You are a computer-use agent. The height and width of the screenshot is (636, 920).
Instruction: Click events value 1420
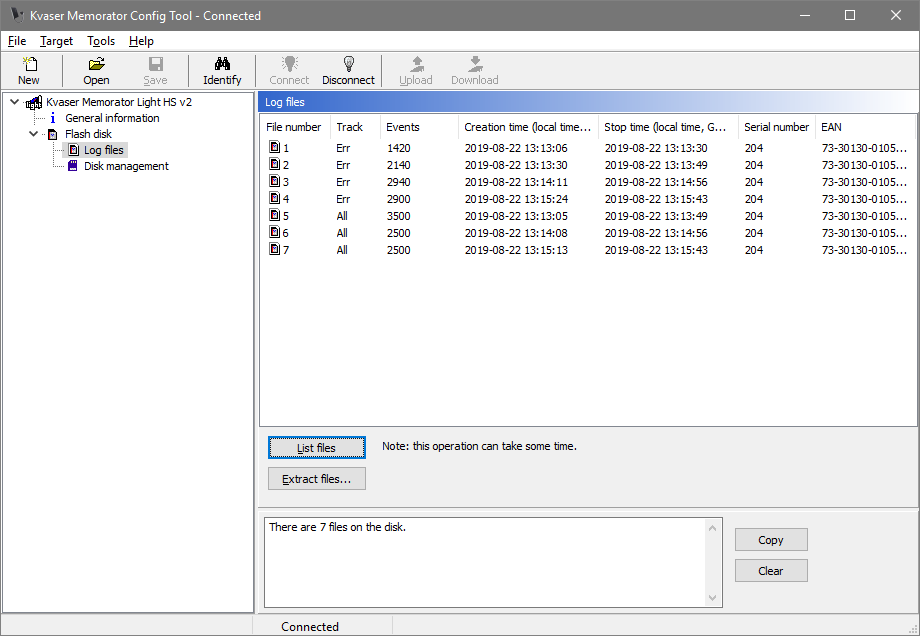(x=398, y=148)
